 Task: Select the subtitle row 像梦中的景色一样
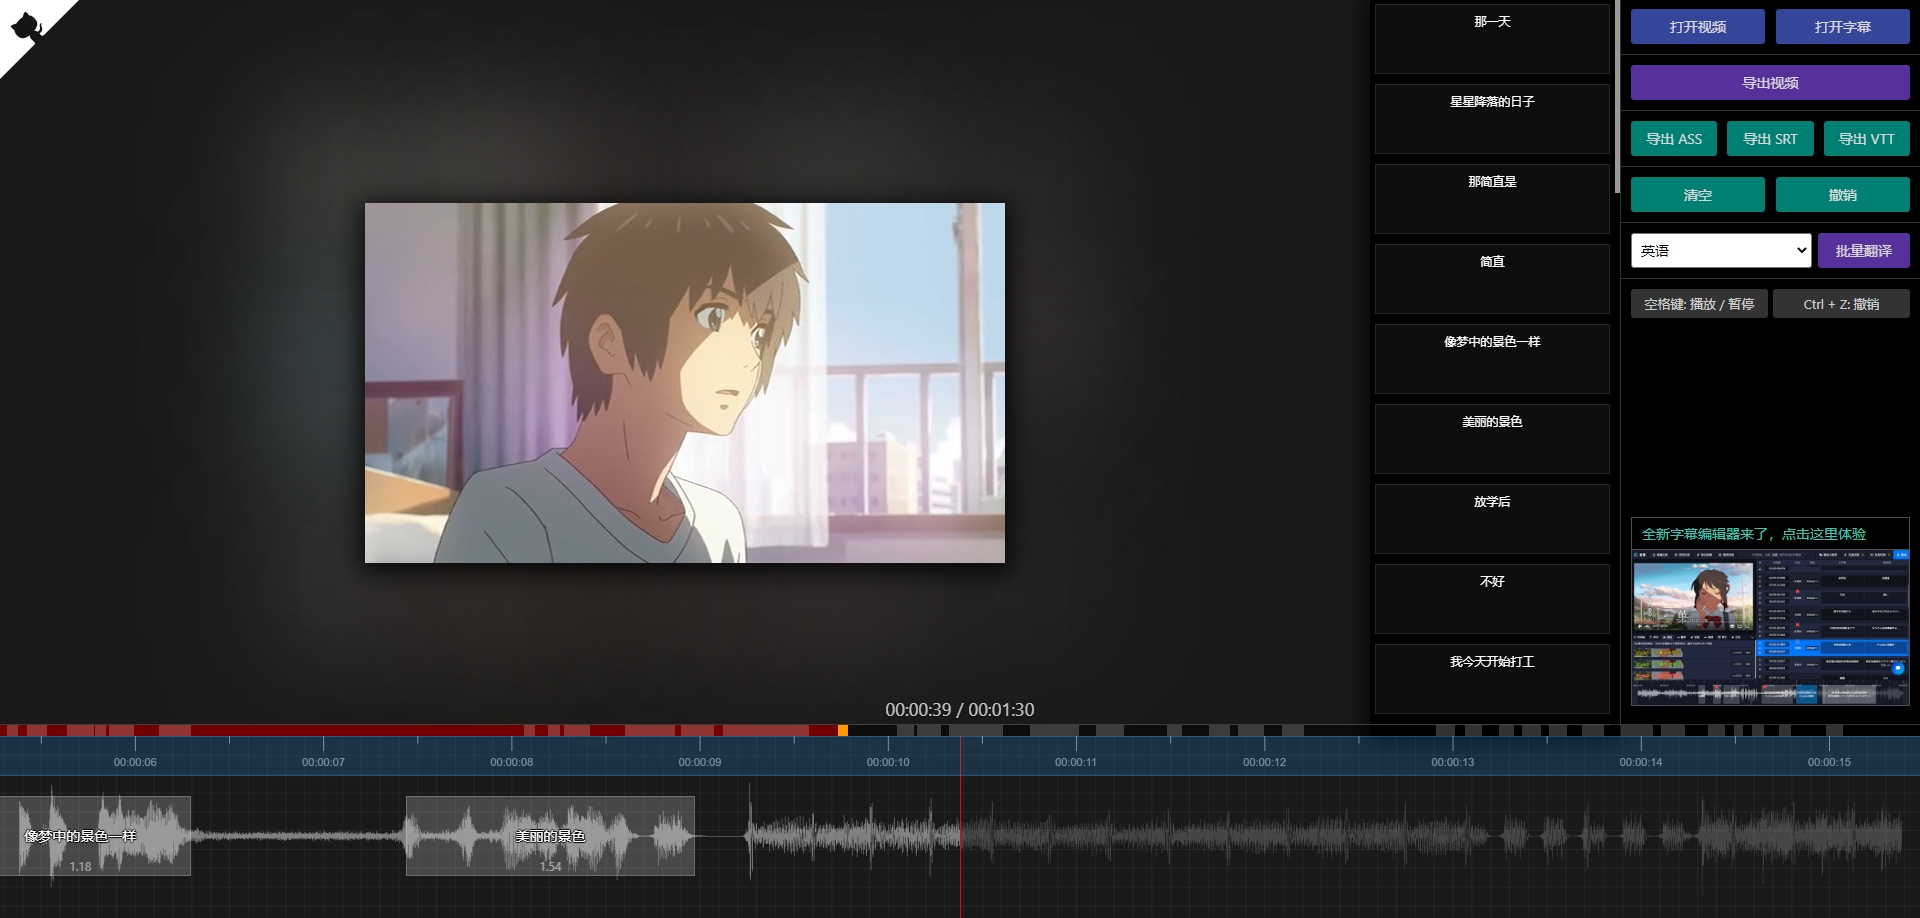(x=1492, y=359)
